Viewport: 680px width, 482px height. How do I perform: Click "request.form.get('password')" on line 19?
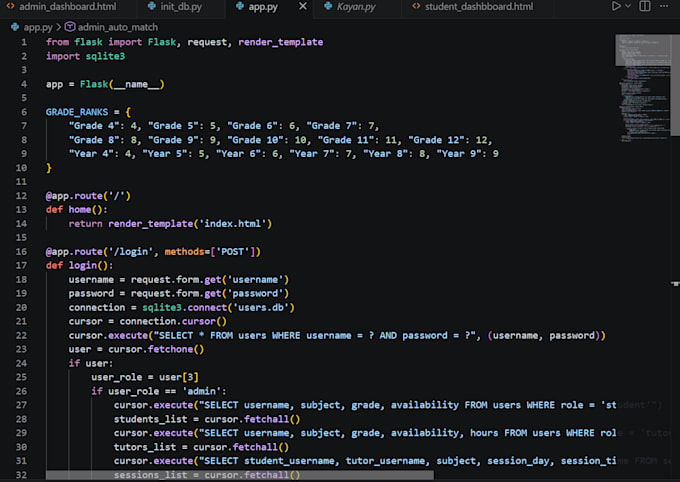coord(210,293)
